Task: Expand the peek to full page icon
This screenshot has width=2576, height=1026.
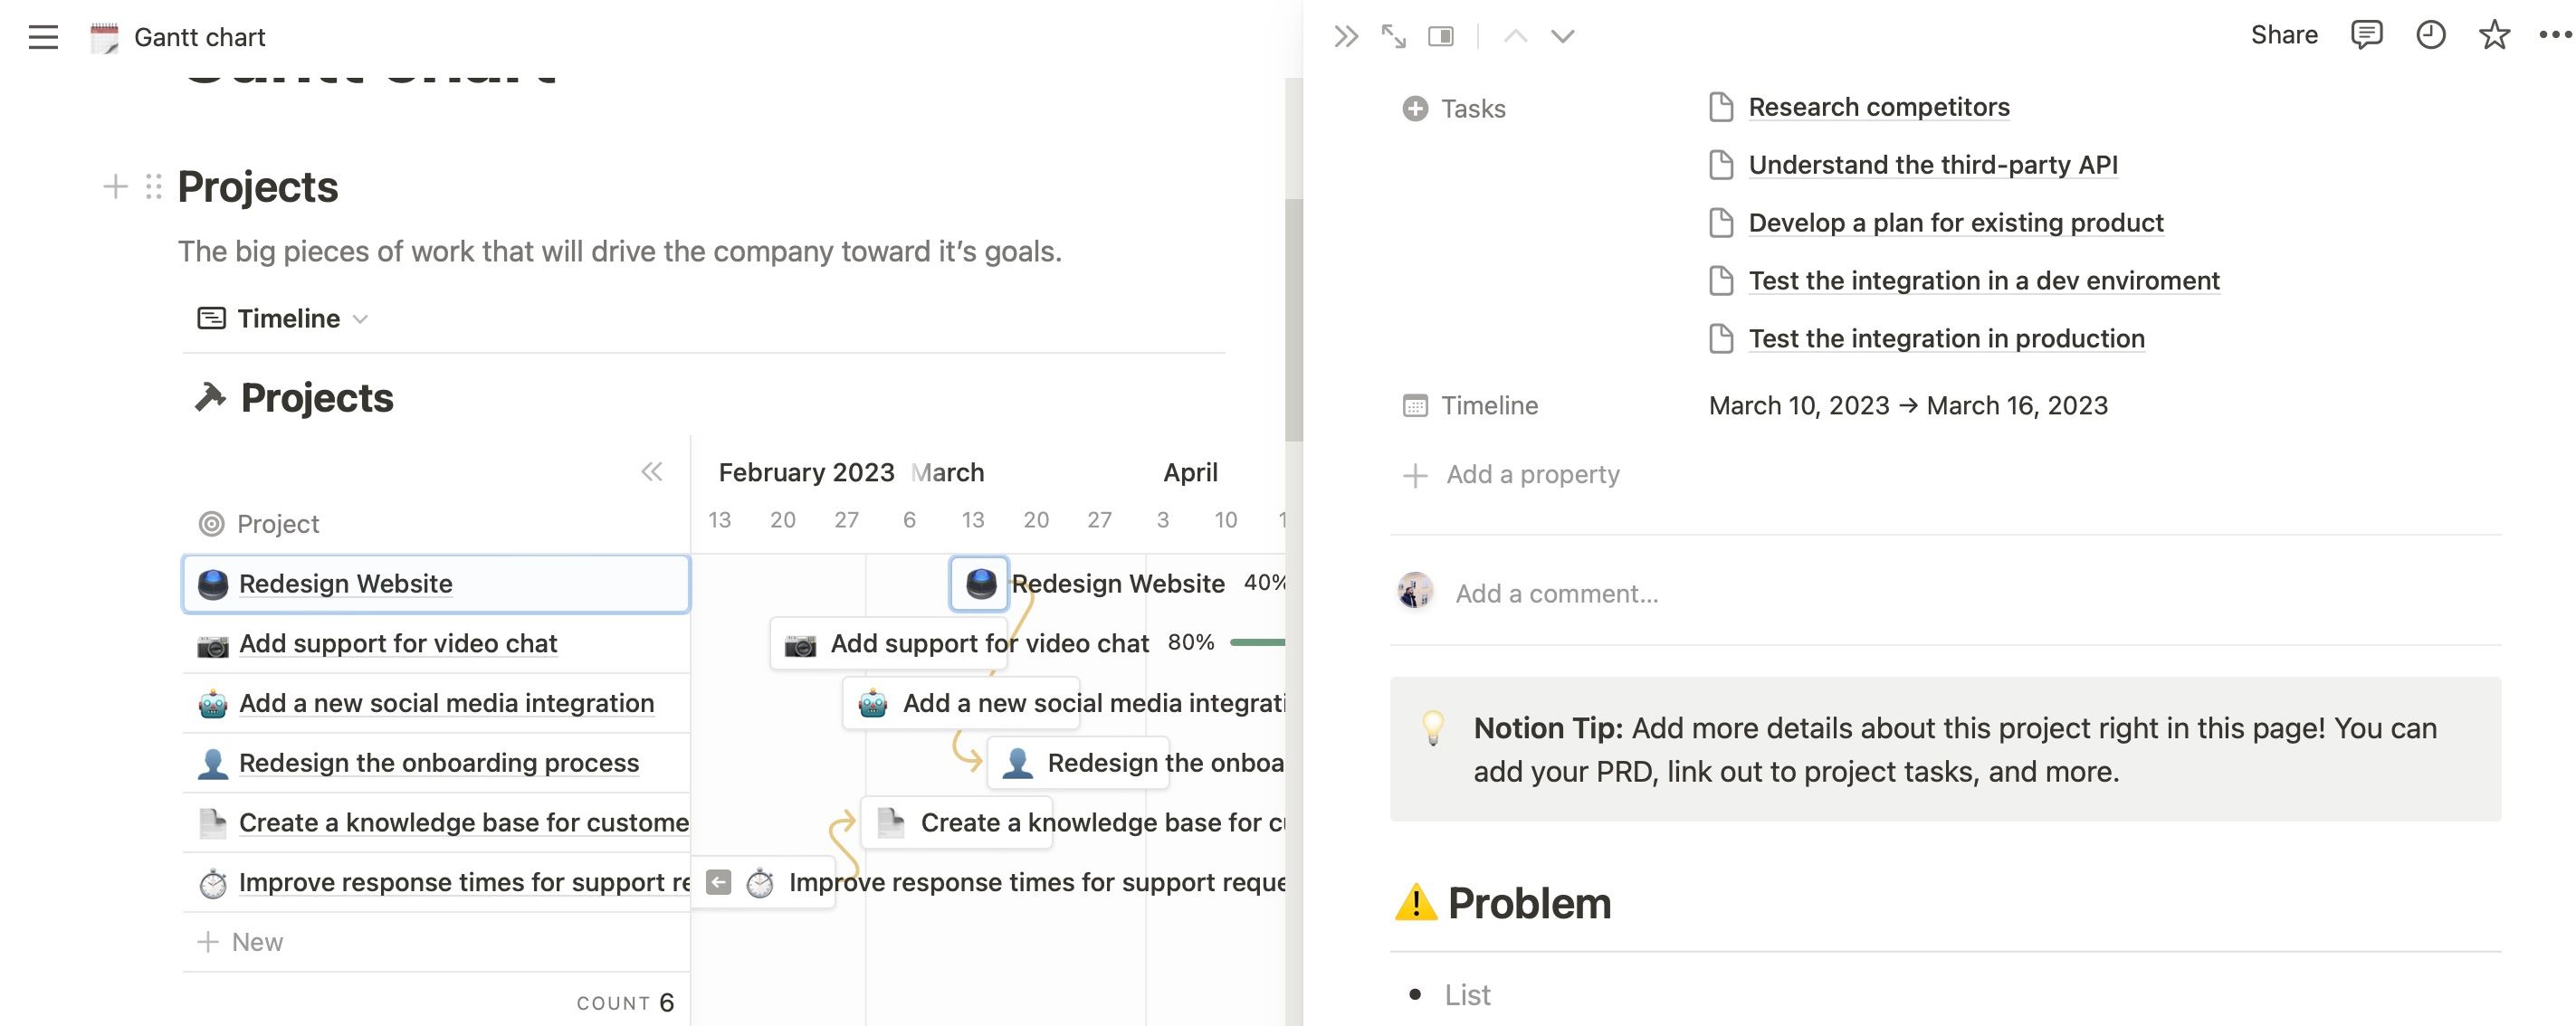Action: (x=1392, y=35)
